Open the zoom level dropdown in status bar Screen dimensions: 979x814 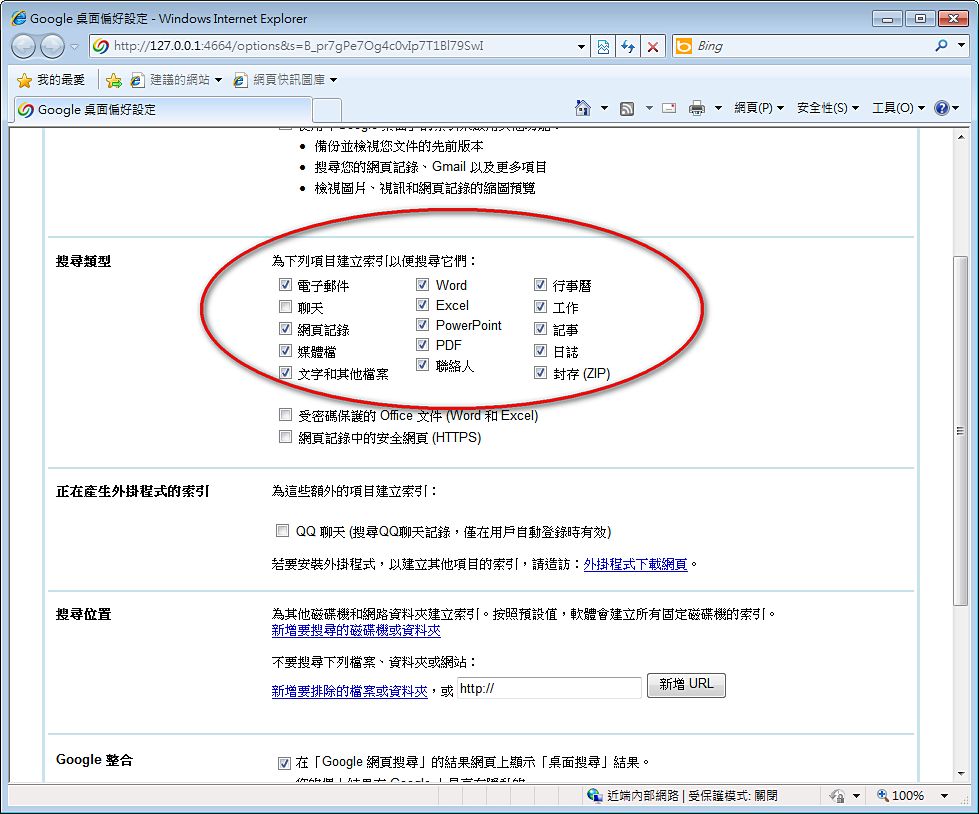pos(945,796)
